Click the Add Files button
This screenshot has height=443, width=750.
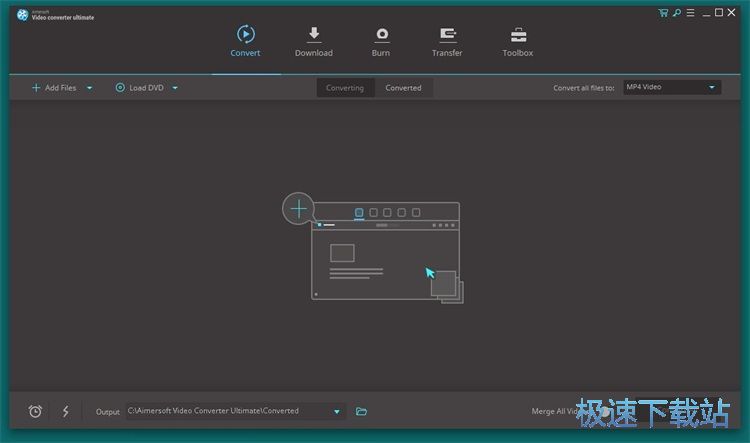pyautogui.click(x=54, y=88)
